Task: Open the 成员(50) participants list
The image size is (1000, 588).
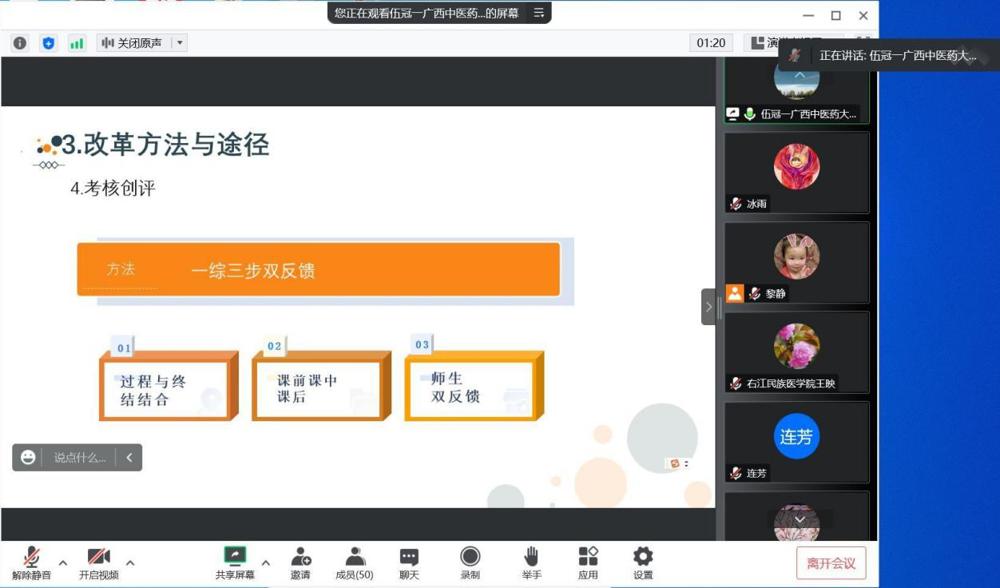Action: [354, 560]
